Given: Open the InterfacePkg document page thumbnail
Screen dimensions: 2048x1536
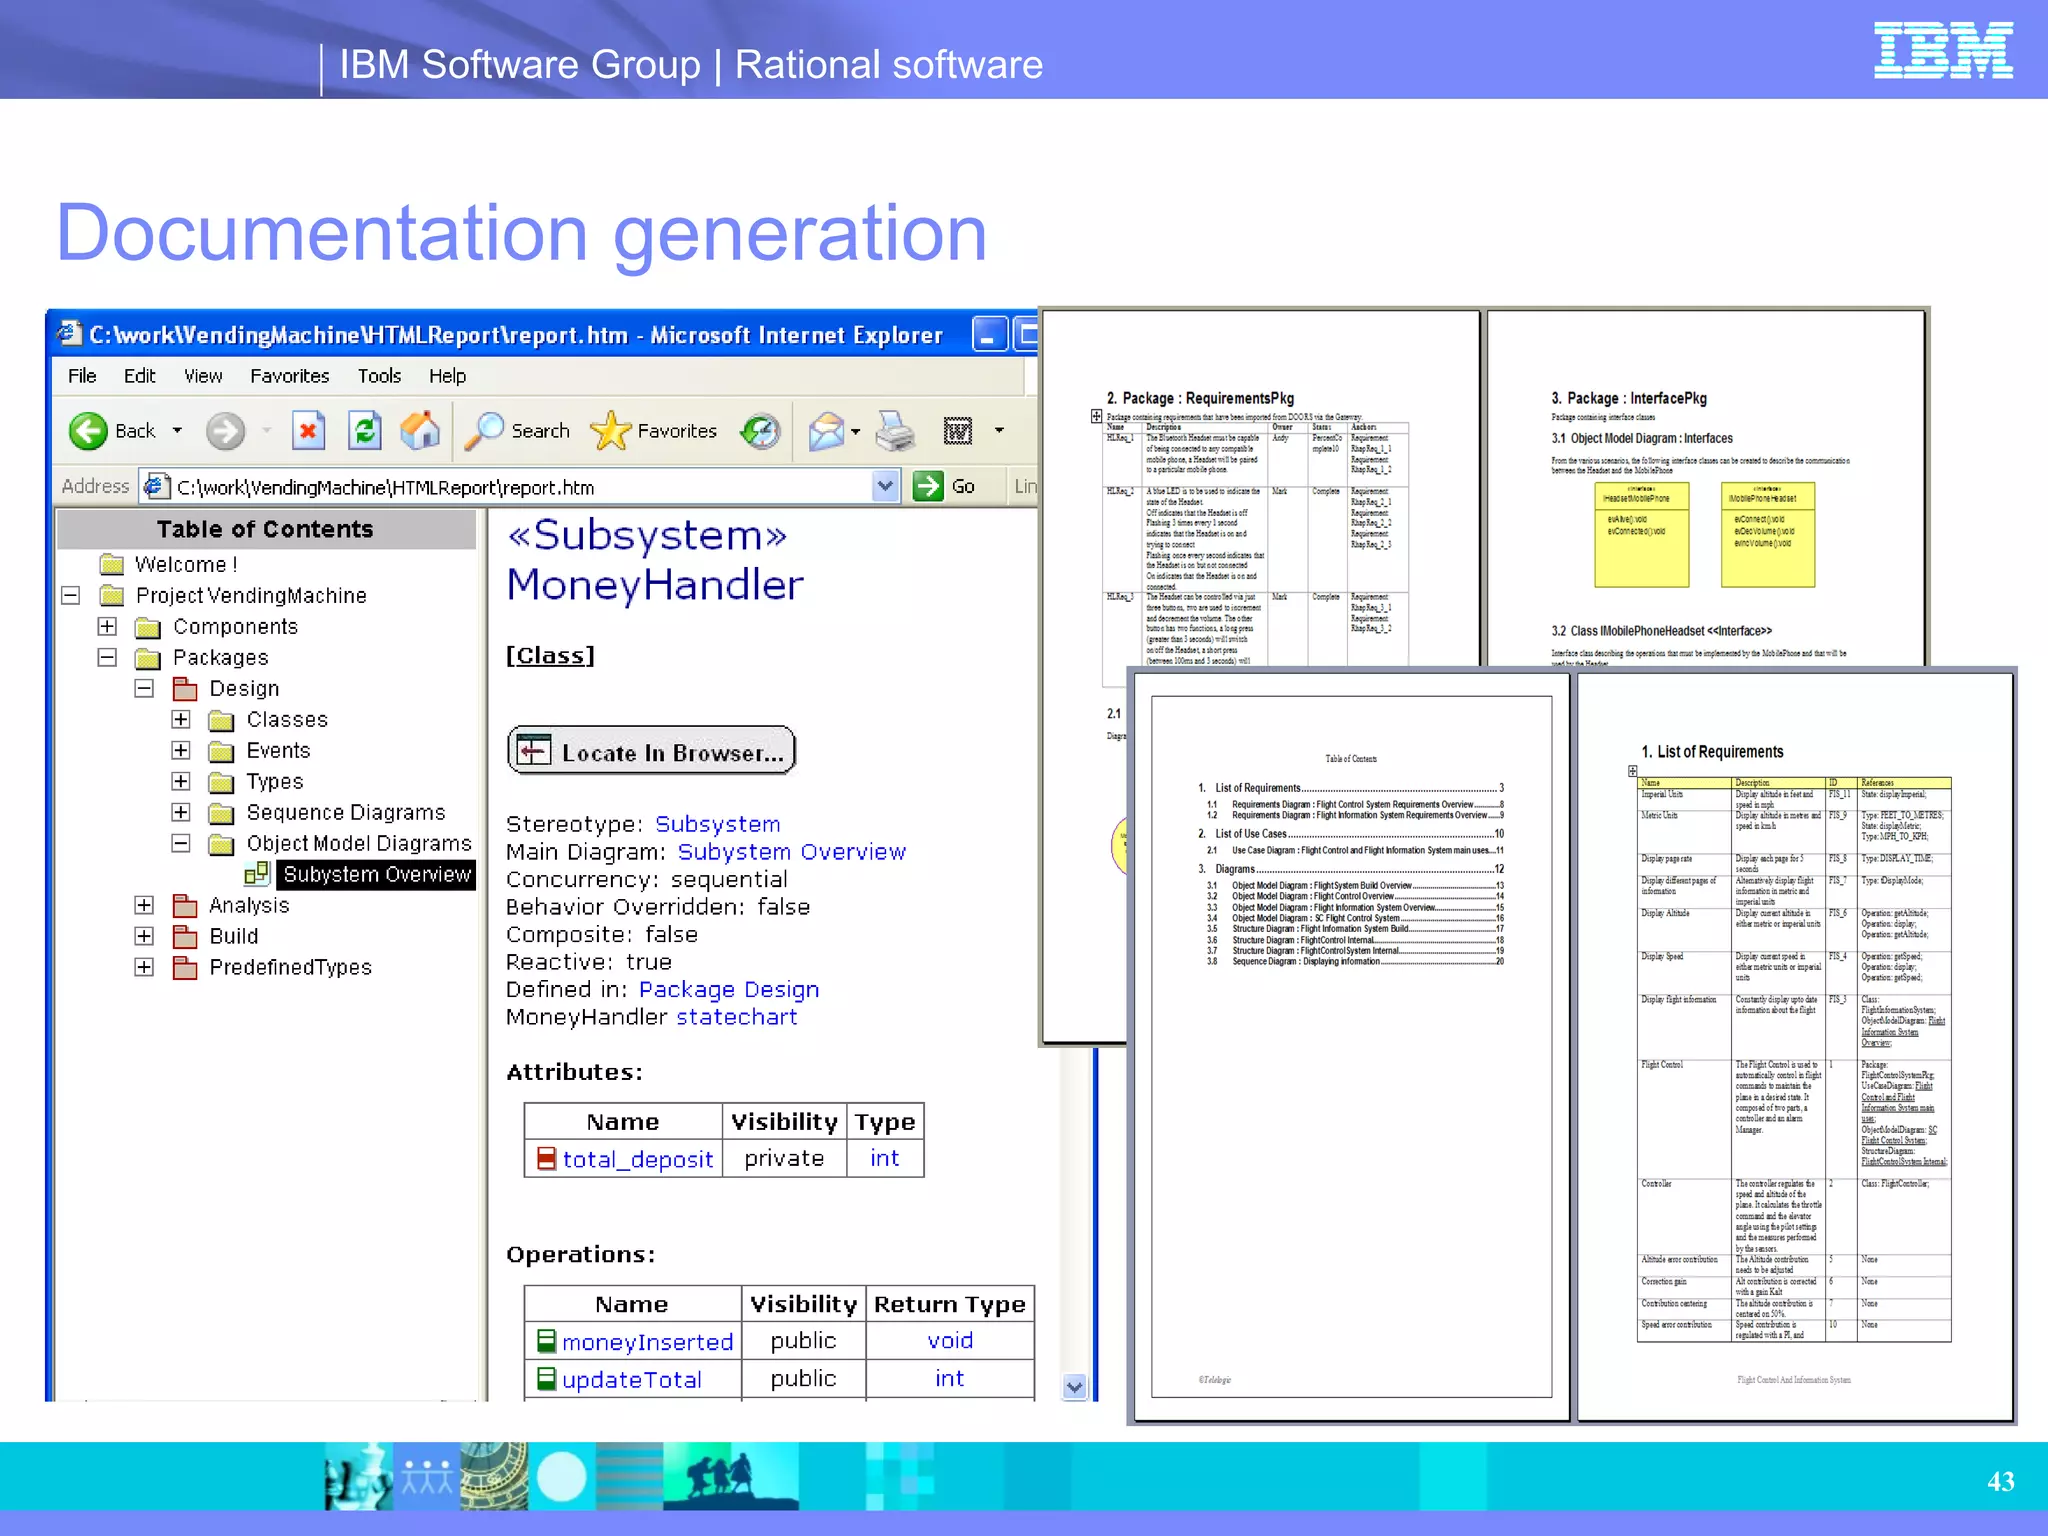Looking at the screenshot, I should pyautogui.click(x=1706, y=488).
